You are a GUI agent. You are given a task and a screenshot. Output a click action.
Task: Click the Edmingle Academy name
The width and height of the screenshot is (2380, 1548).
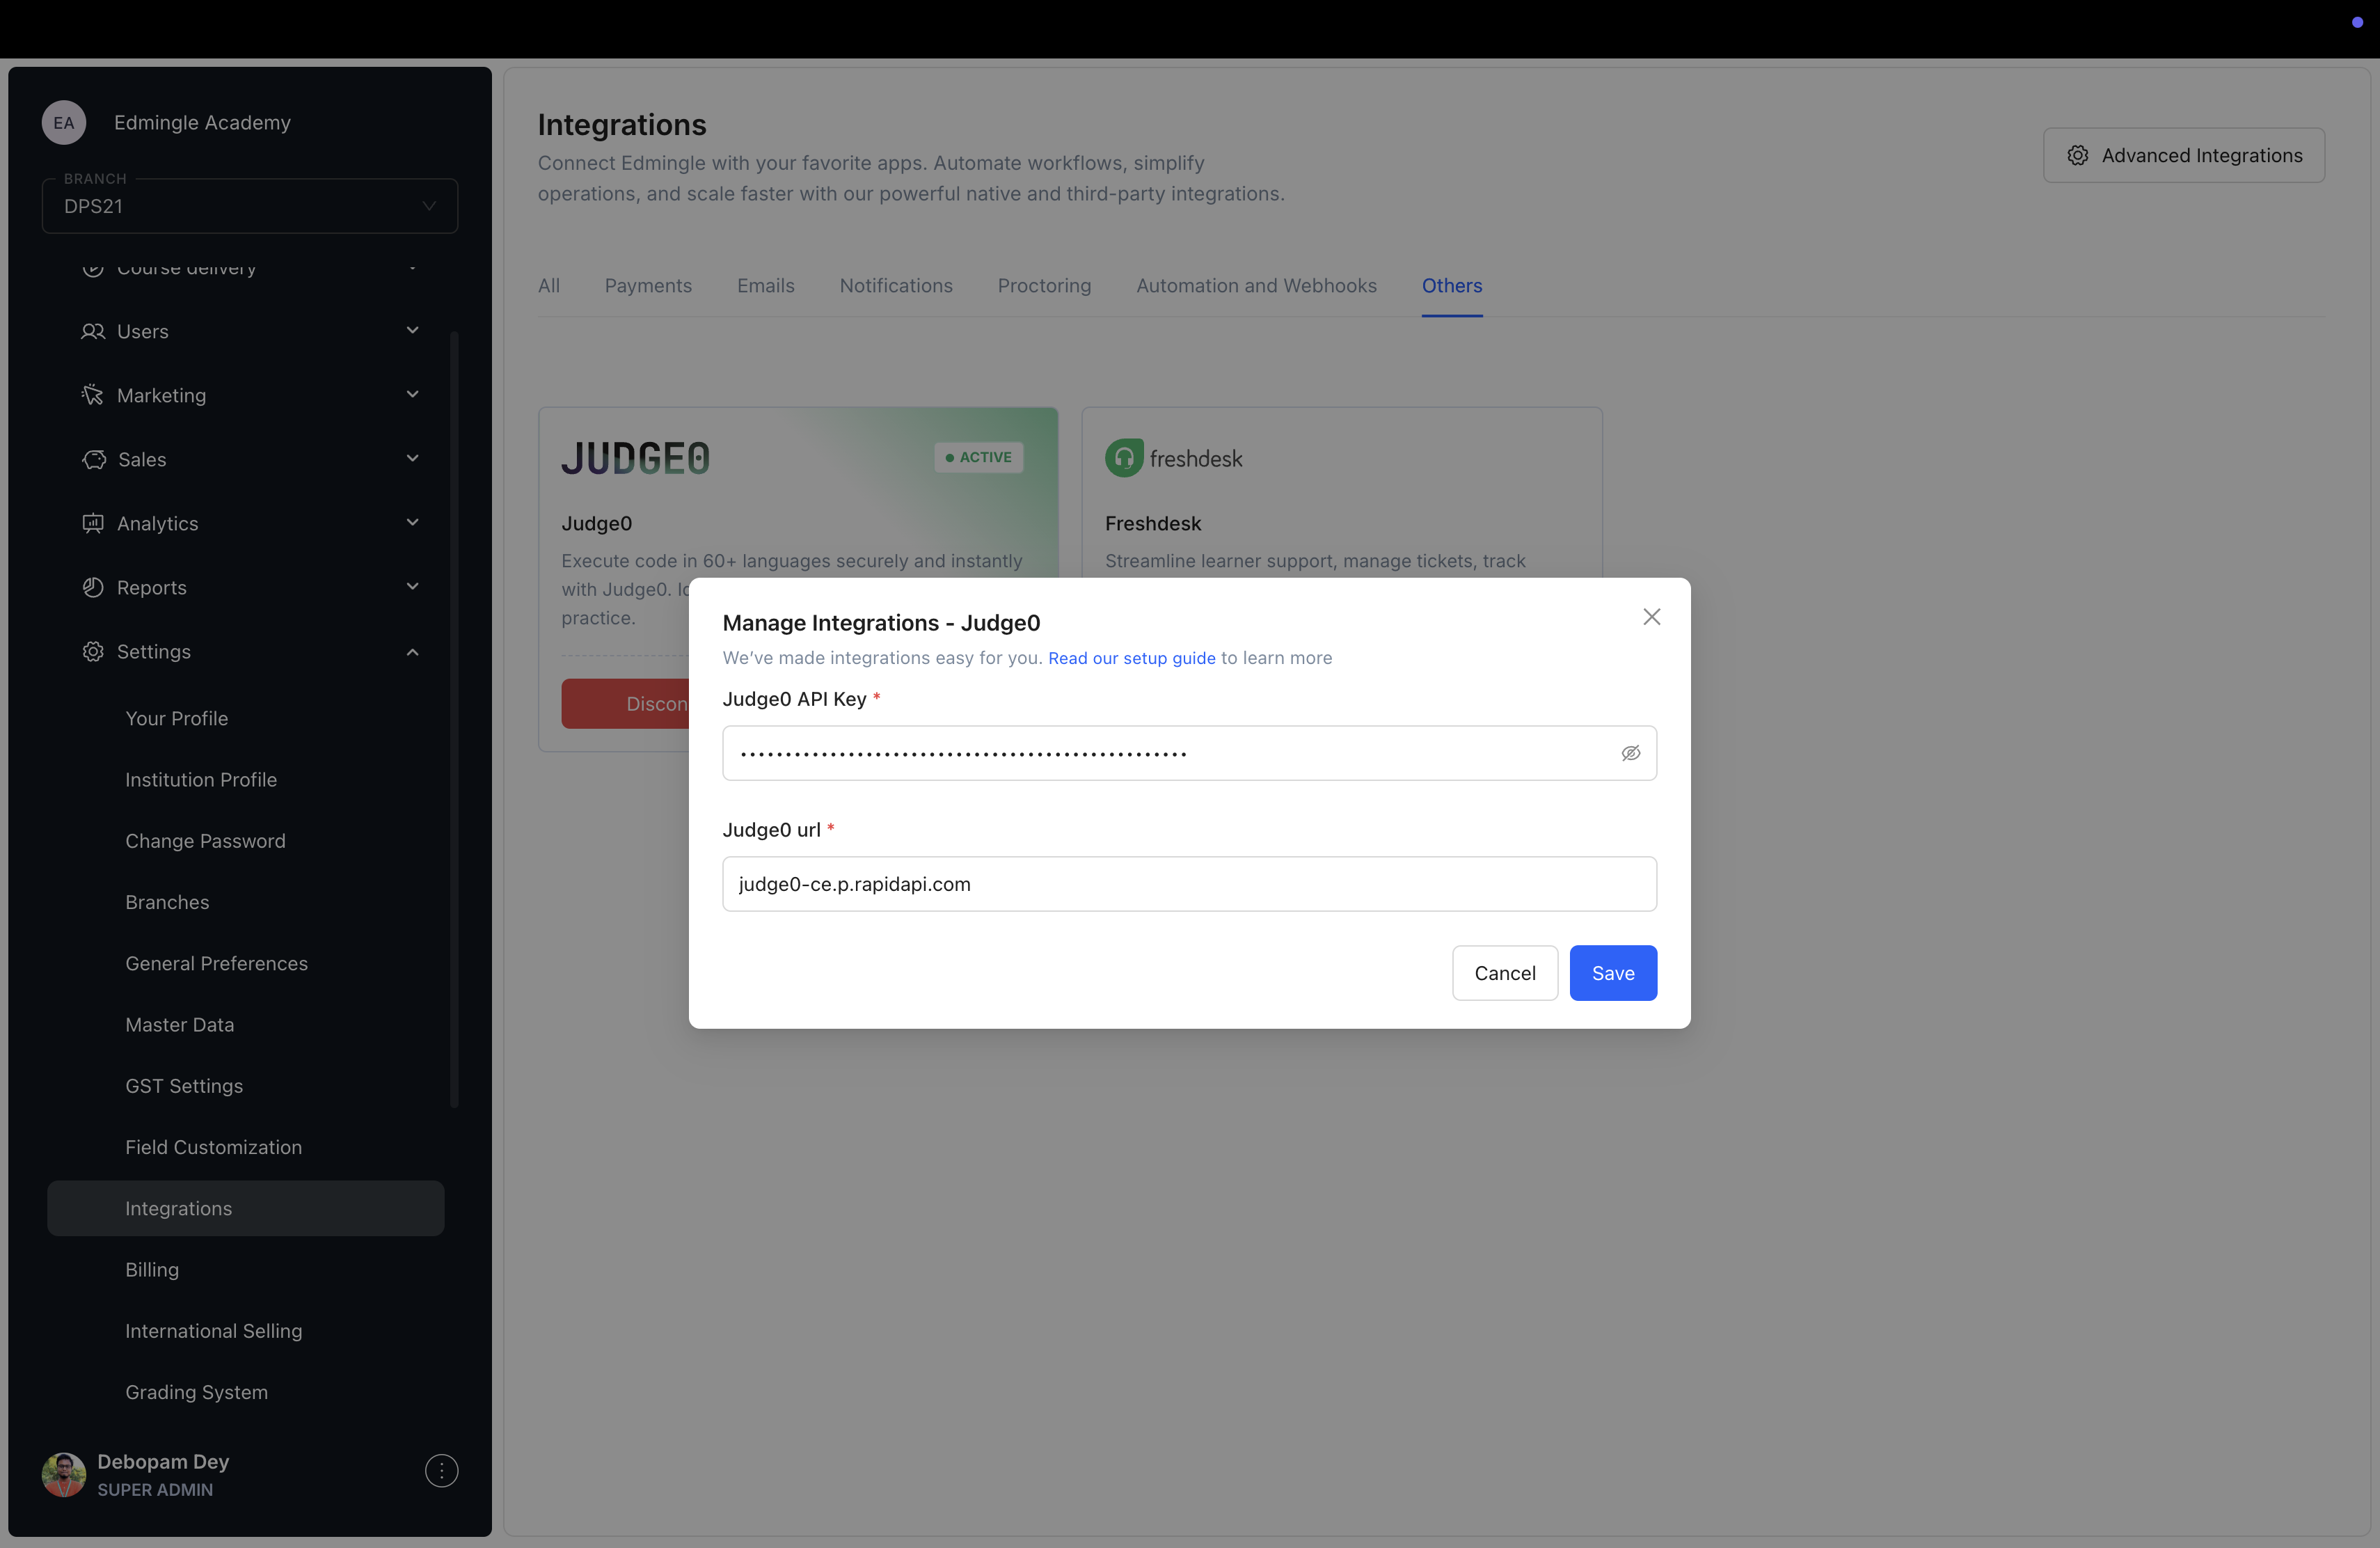[x=202, y=122]
